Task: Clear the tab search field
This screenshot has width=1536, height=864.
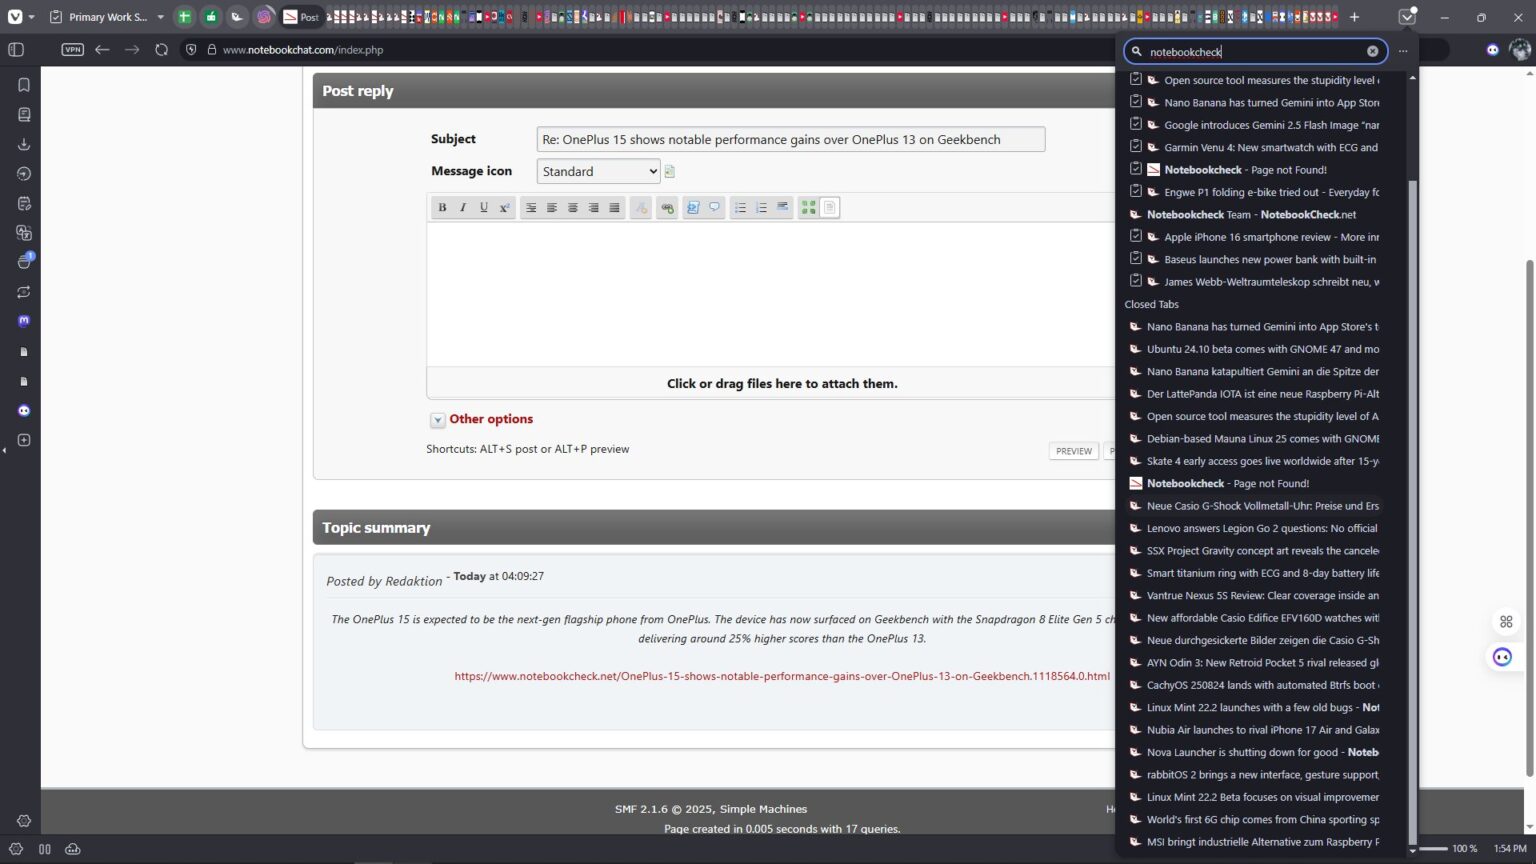Action: pos(1372,52)
